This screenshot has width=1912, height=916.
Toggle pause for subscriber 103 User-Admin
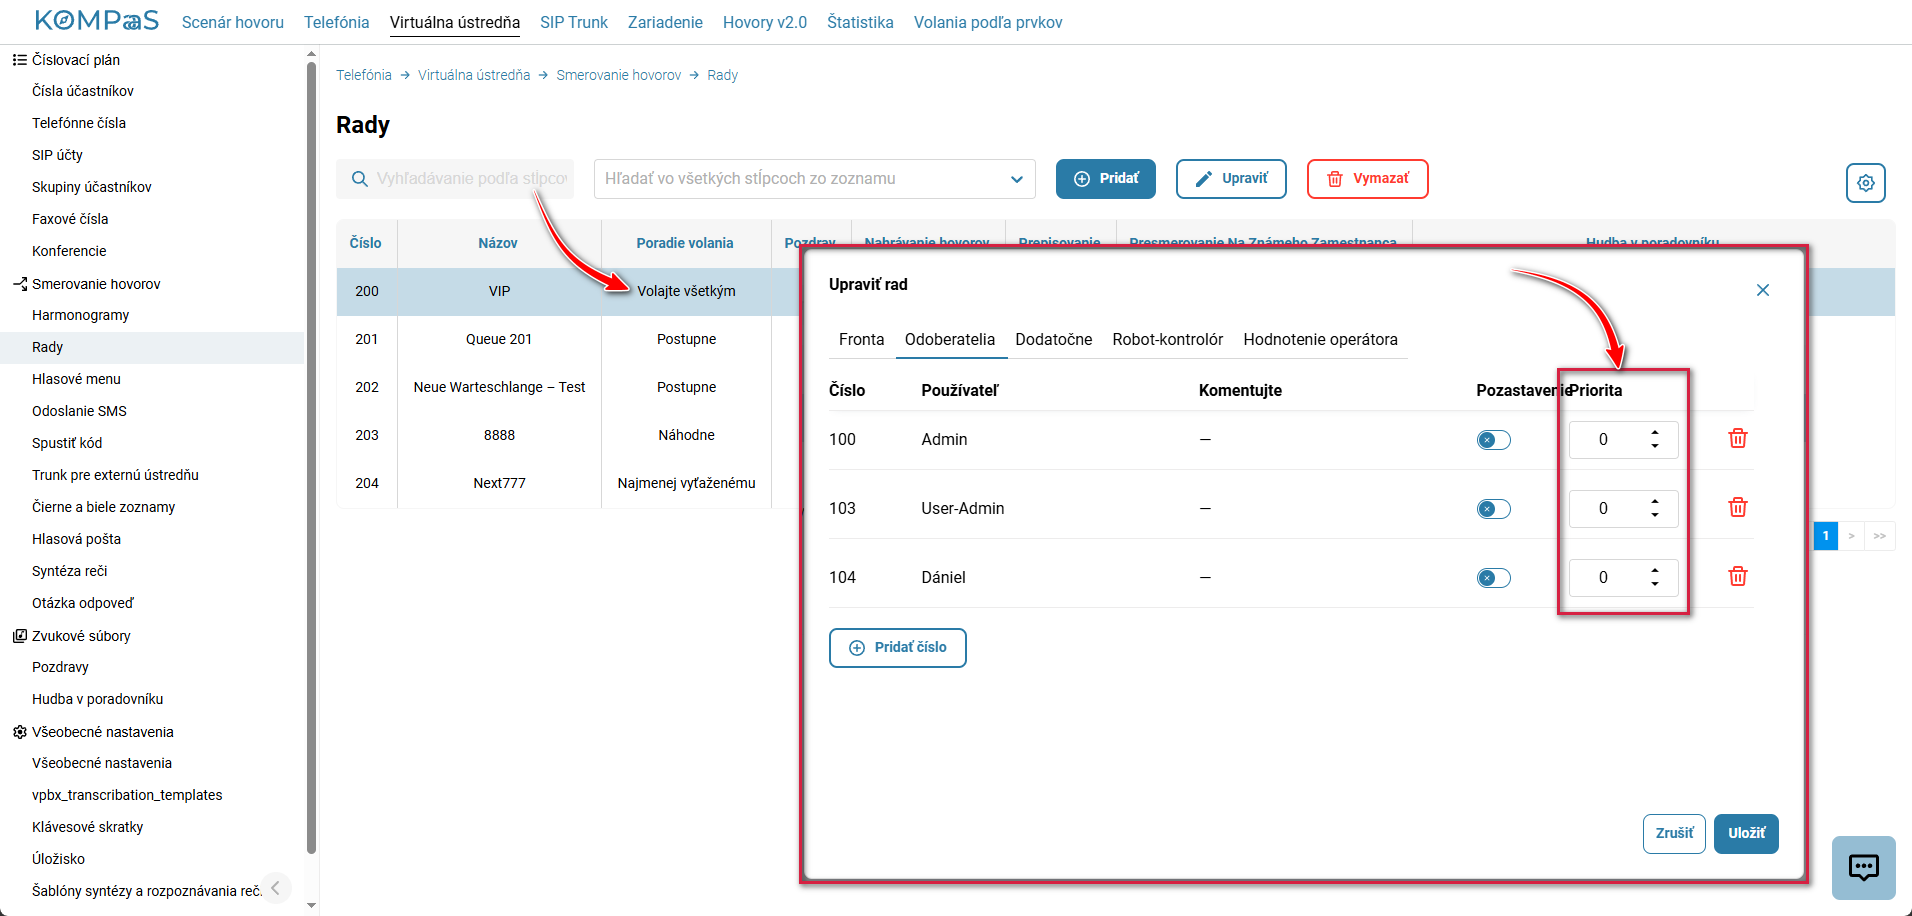point(1494,509)
